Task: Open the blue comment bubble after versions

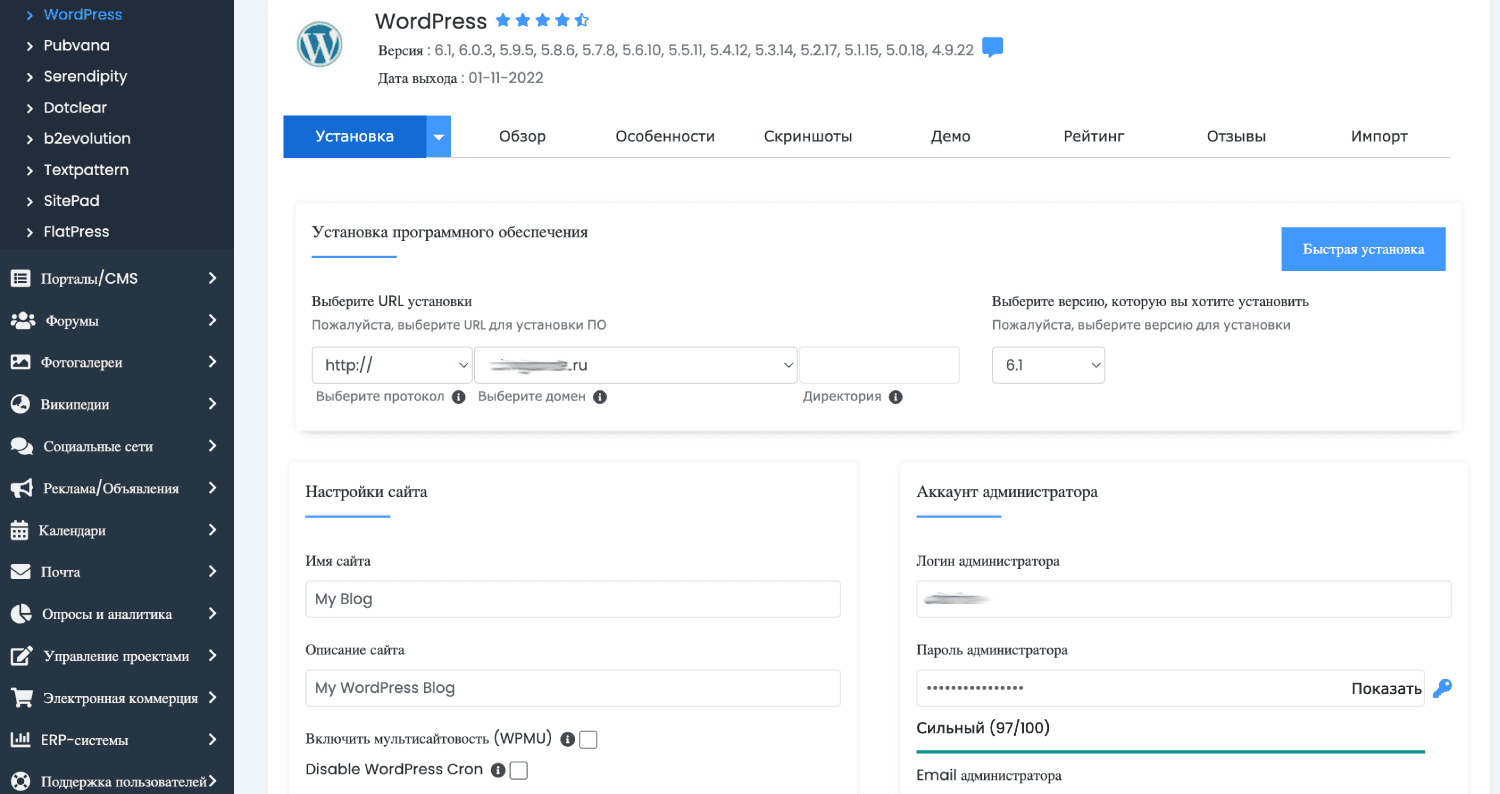Action: pyautogui.click(x=992, y=48)
